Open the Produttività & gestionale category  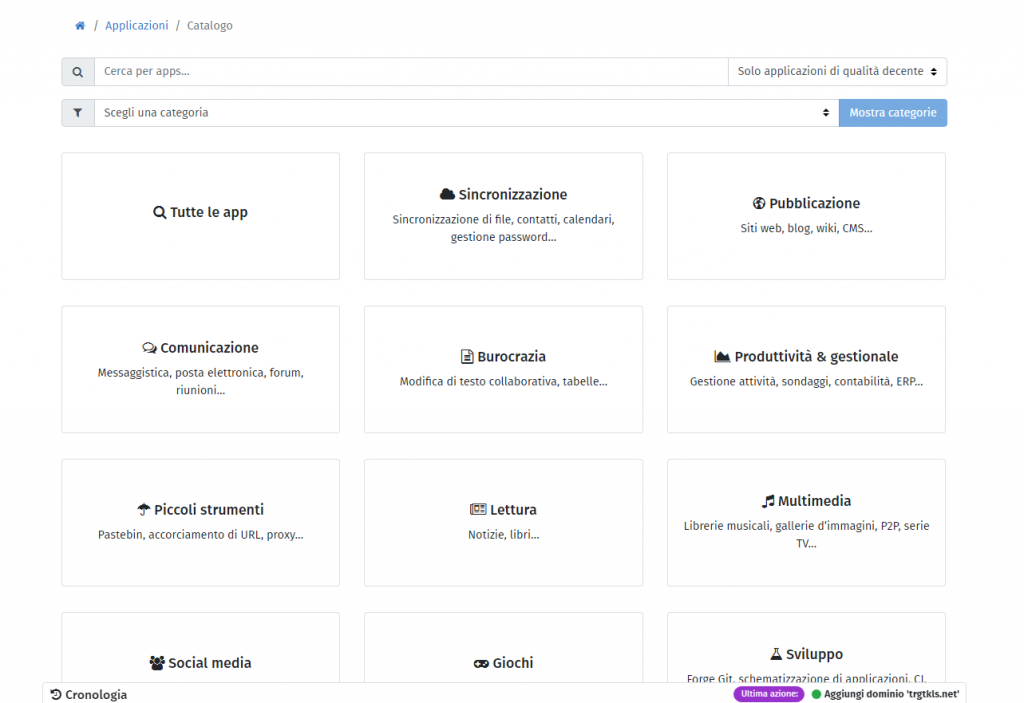coord(806,369)
